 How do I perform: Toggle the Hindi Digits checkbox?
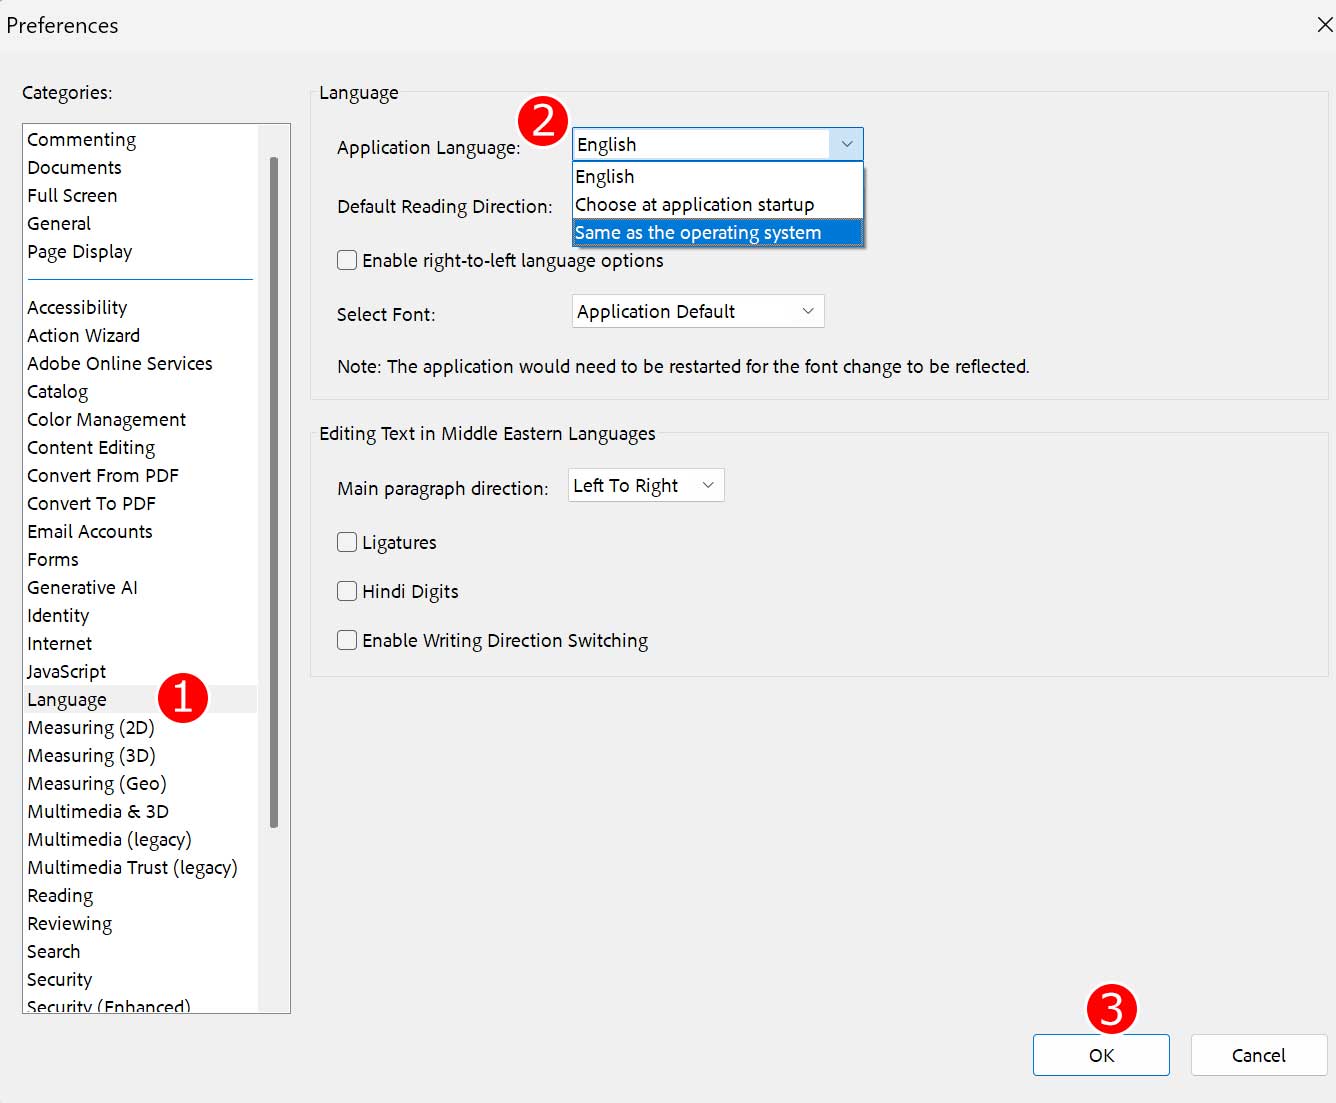[x=347, y=591]
